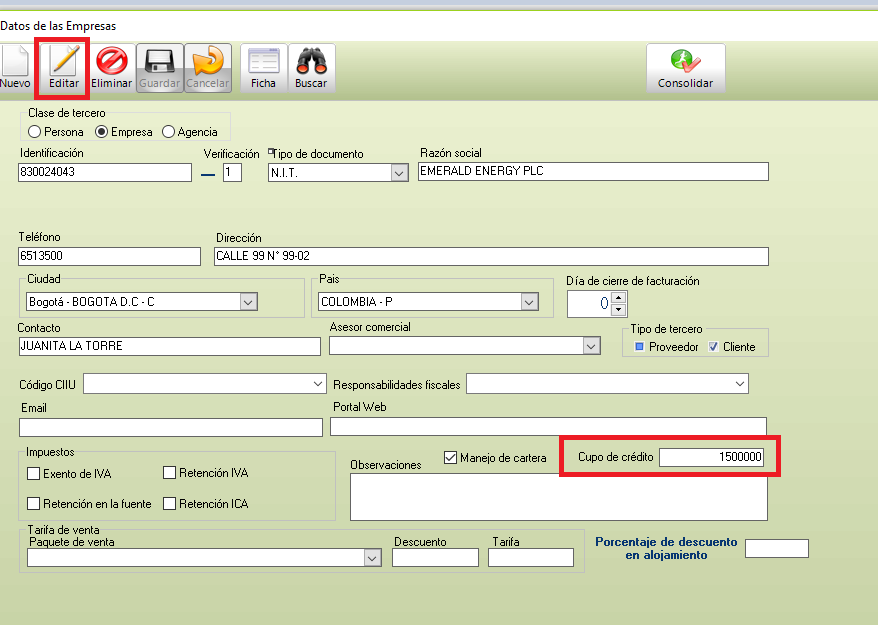Image resolution: width=878 pixels, height=625 pixels.
Task: Expand the Tipo de documento dropdown
Action: 399,173
